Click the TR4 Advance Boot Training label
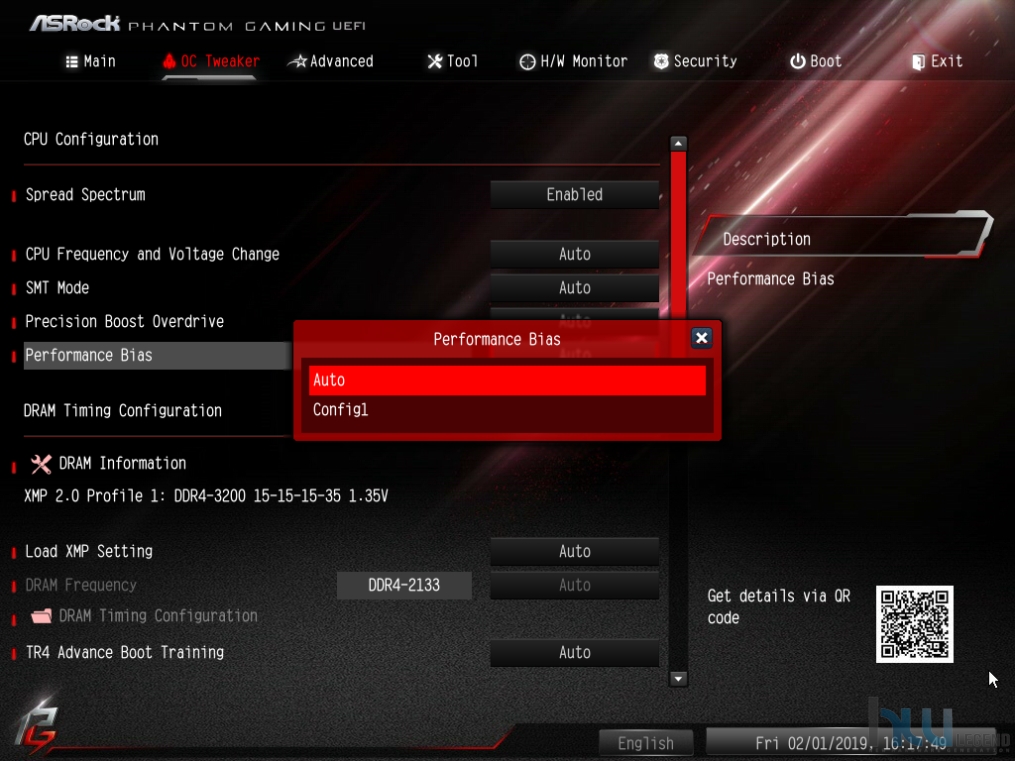Screen dimensions: 1015x761 124,653
